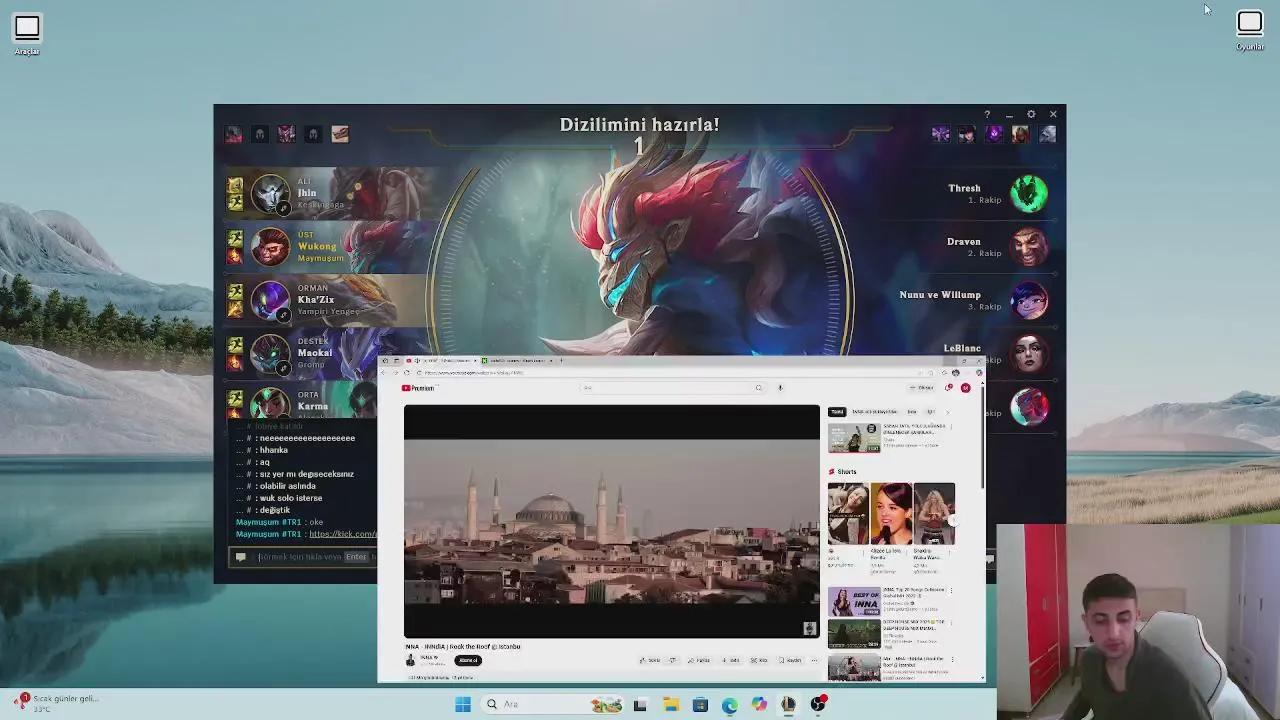
Task: Click first banned champion icon on left team
Action: (x=233, y=134)
